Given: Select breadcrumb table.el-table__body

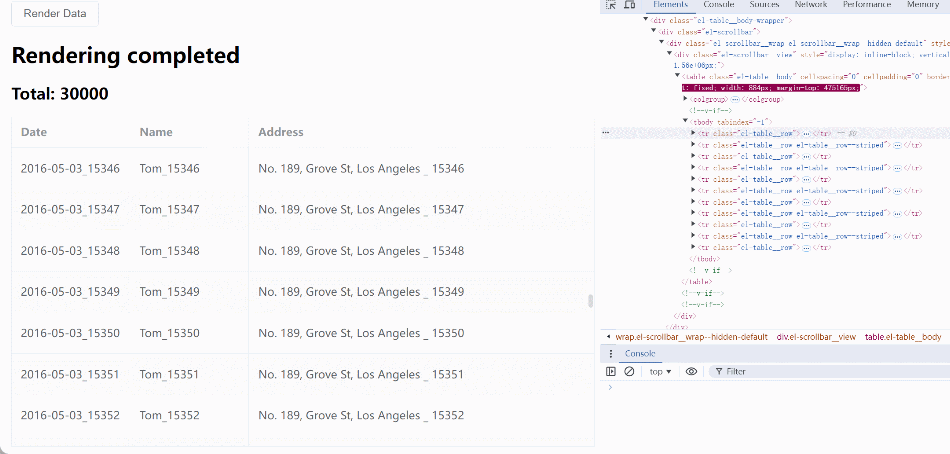Looking at the screenshot, I should pyautogui.click(x=903, y=337).
